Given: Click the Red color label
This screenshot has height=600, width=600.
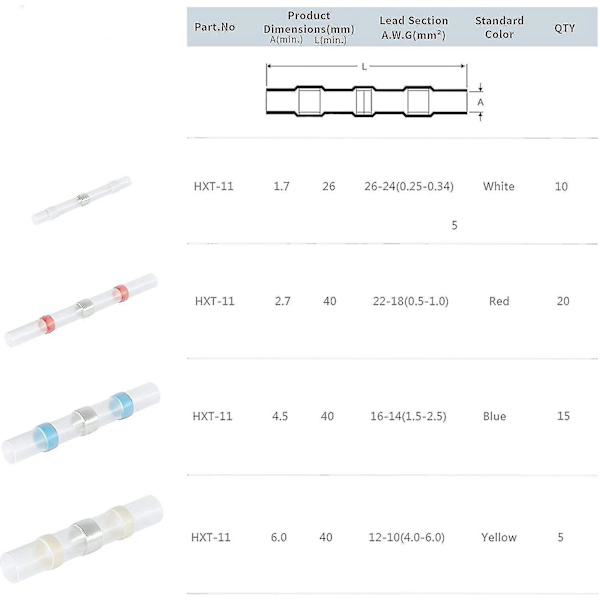Looking at the screenshot, I should [x=499, y=301].
